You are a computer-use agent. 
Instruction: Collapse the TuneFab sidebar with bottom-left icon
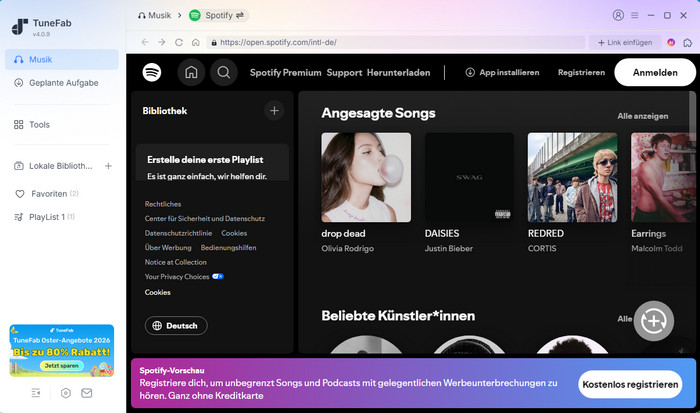click(36, 393)
